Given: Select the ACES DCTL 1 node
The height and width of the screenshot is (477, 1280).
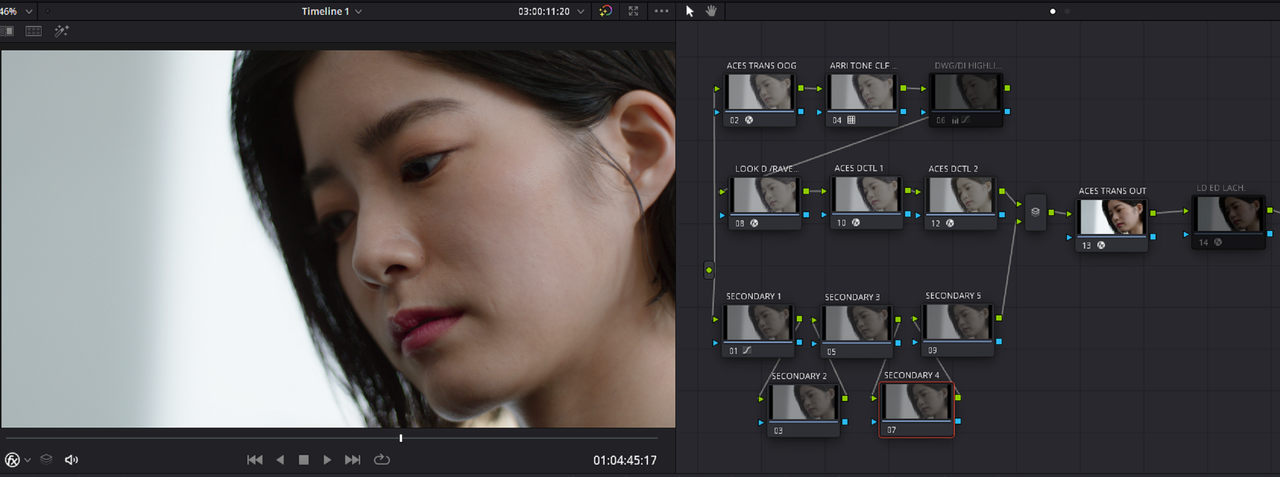Looking at the screenshot, I should coord(866,202).
